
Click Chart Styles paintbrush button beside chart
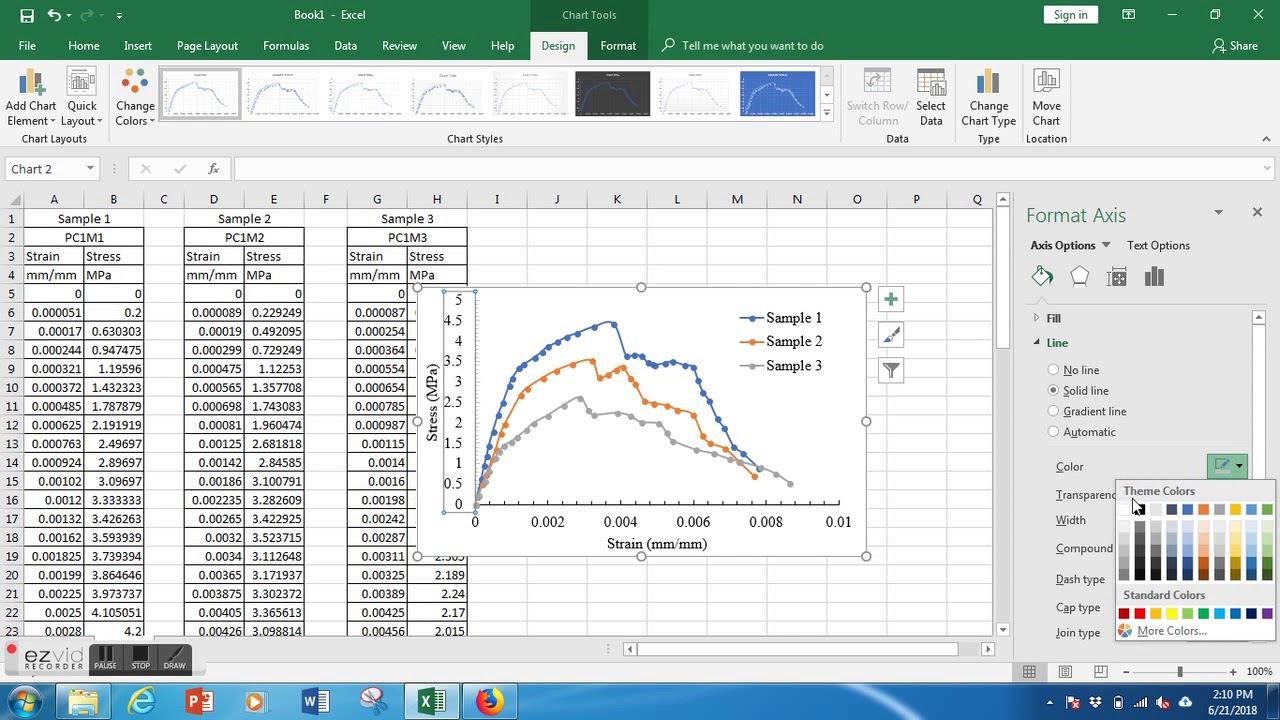coord(891,335)
